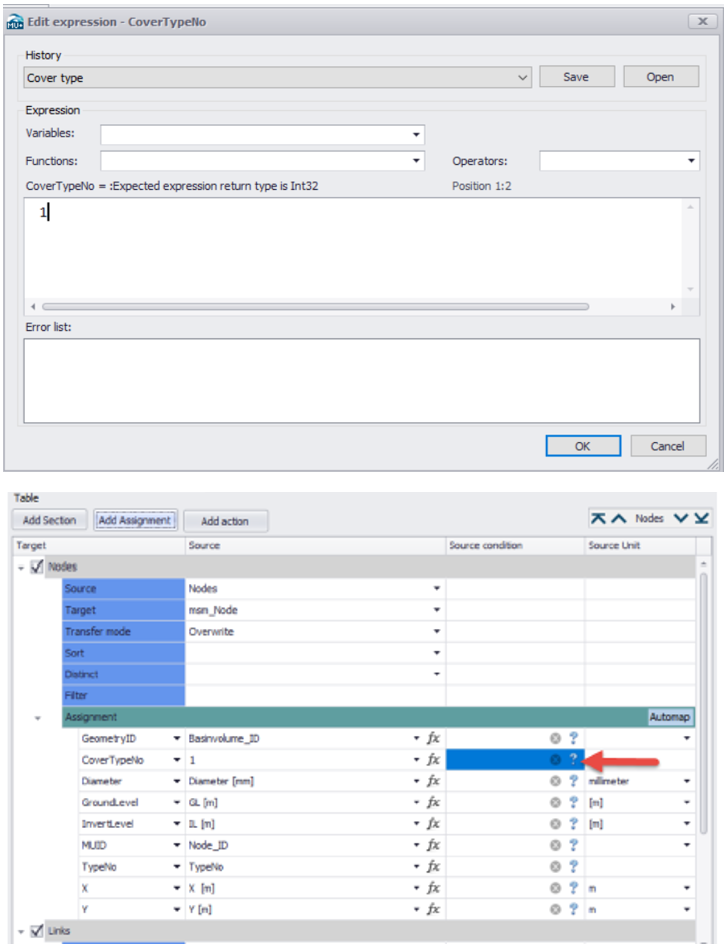Open fx expression editor for TypeNo row

pyautogui.click(x=433, y=867)
